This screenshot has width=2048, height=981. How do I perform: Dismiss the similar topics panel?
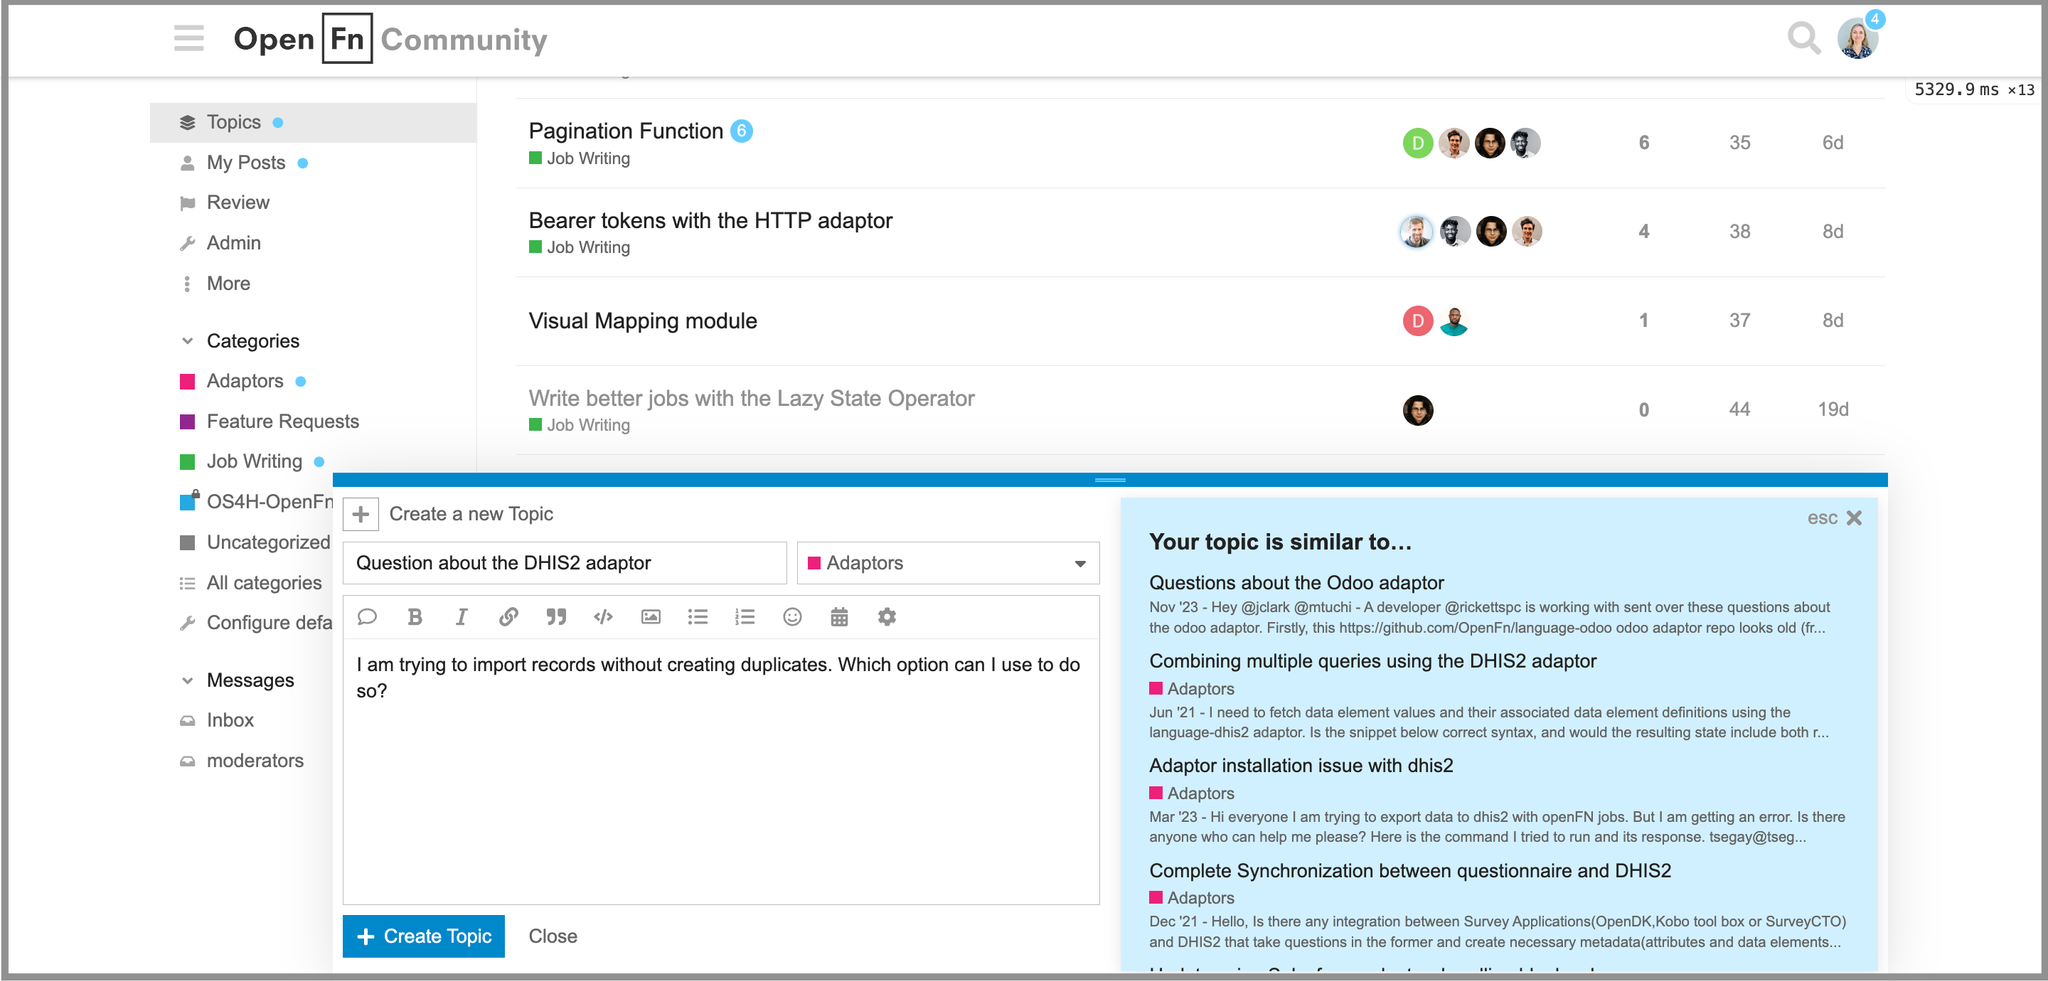pyautogui.click(x=1854, y=518)
